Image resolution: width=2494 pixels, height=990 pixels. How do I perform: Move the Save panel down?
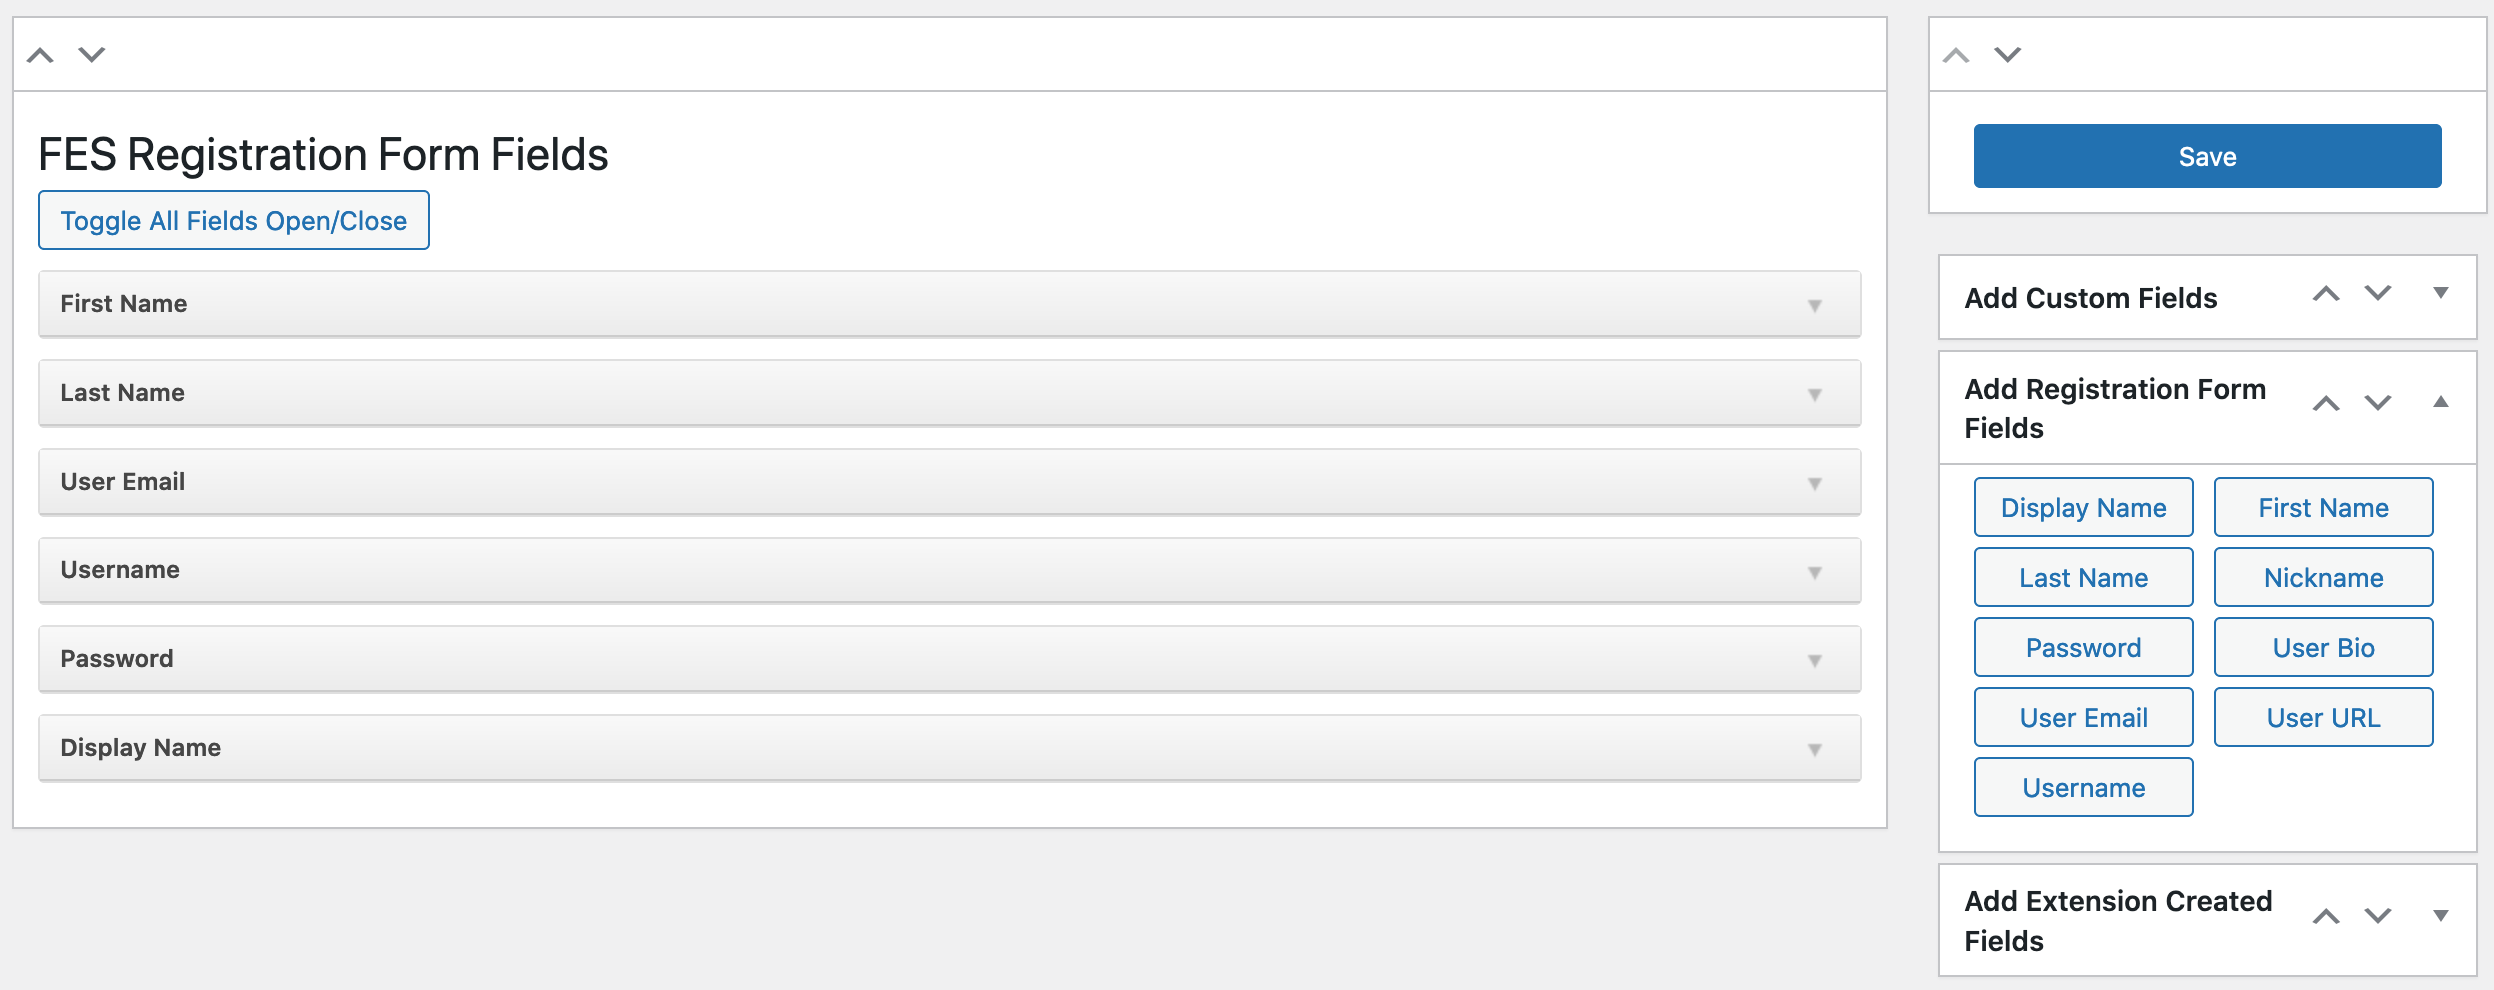tap(2007, 55)
